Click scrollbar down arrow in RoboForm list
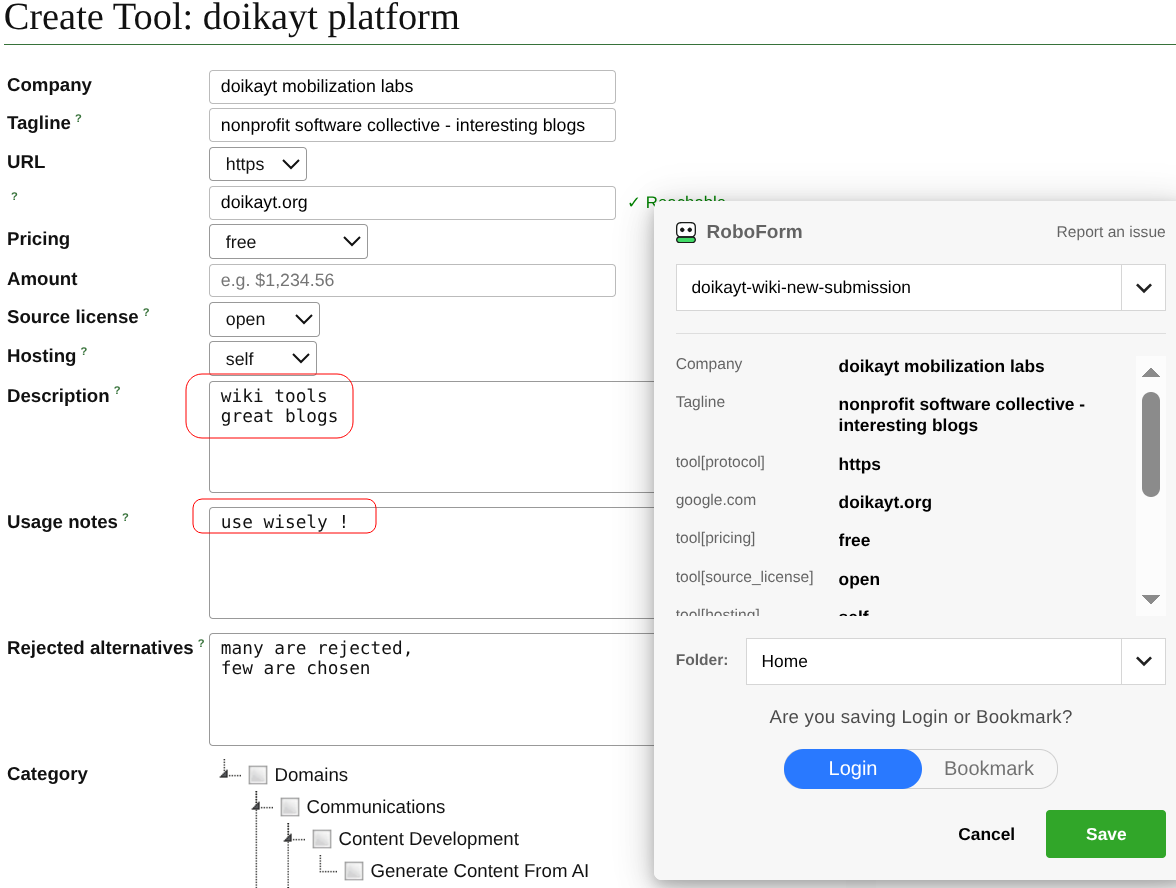 point(1150,598)
